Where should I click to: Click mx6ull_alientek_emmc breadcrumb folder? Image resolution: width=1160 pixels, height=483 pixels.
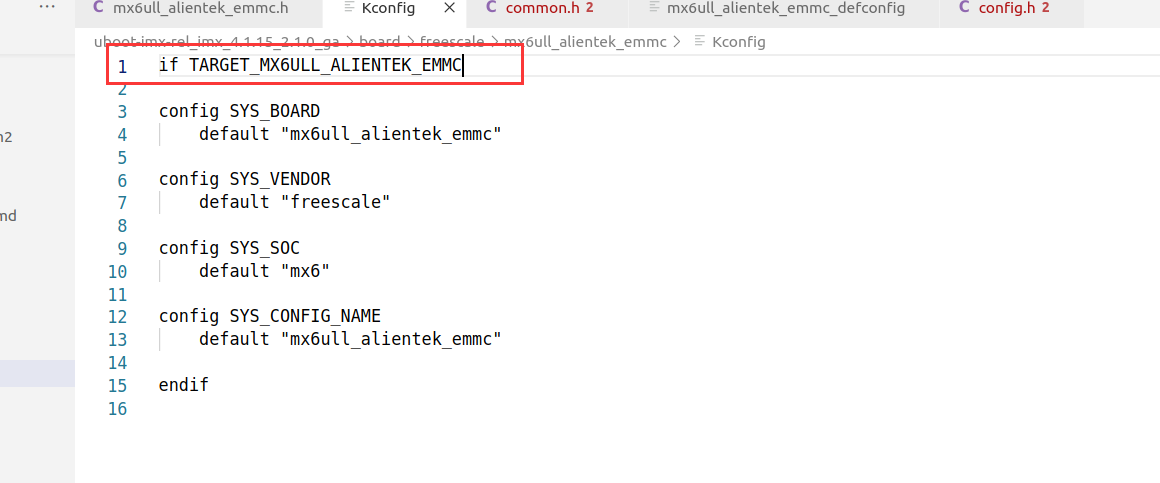(x=584, y=42)
